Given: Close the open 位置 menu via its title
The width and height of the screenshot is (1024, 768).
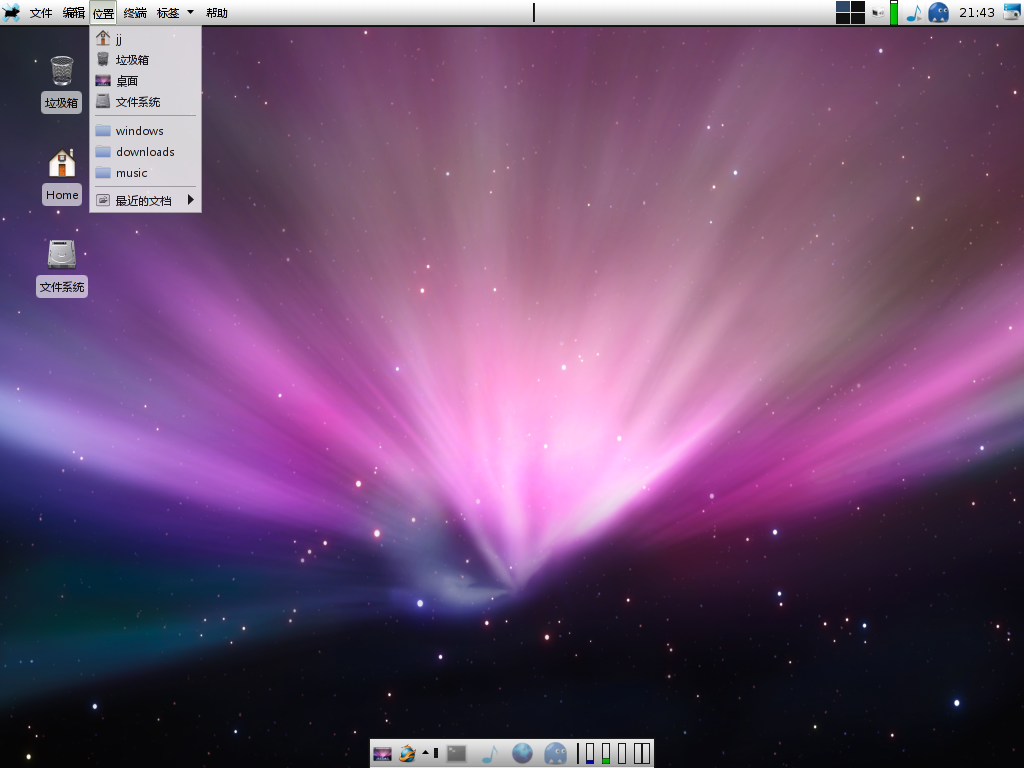Looking at the screenshot, I should click(x=103, y=13).
